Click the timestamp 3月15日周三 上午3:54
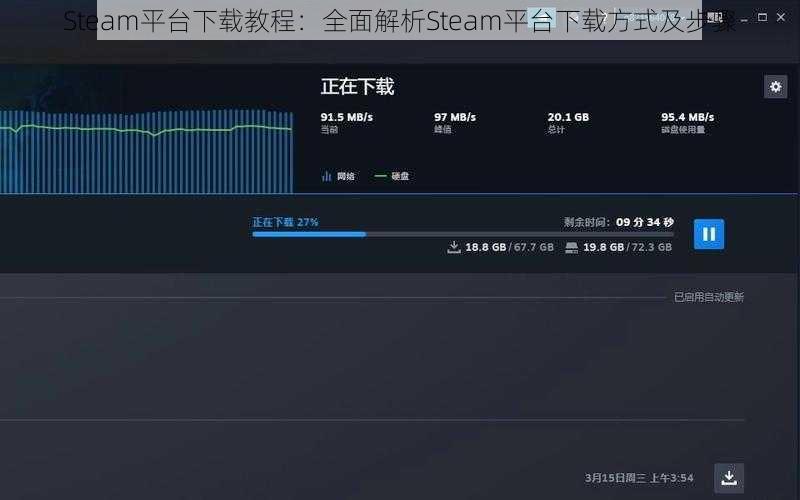Screen dimensions: 800x500 639,478
